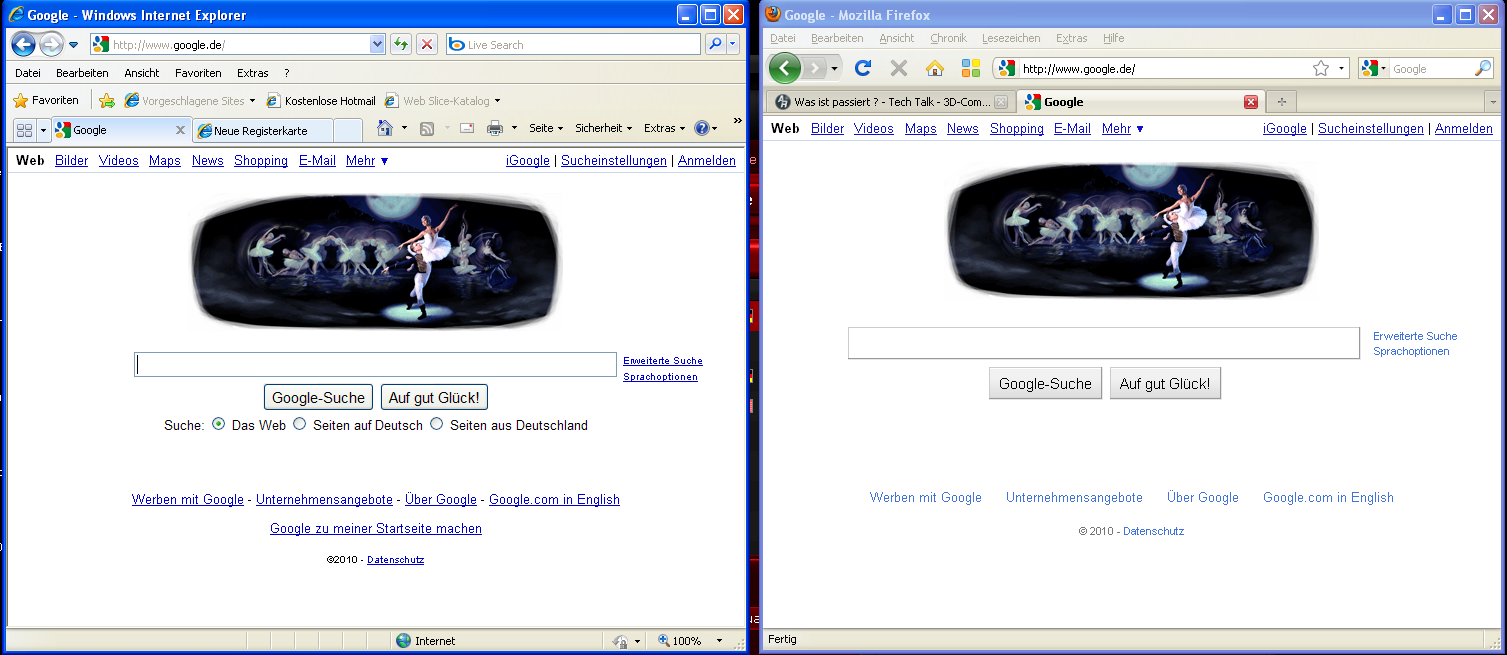The height and width of the screenshot is (655, 1507).
Task: Click the Maps link in Firefox Google page
Action: pyautogui.click(x=921, y=129)
